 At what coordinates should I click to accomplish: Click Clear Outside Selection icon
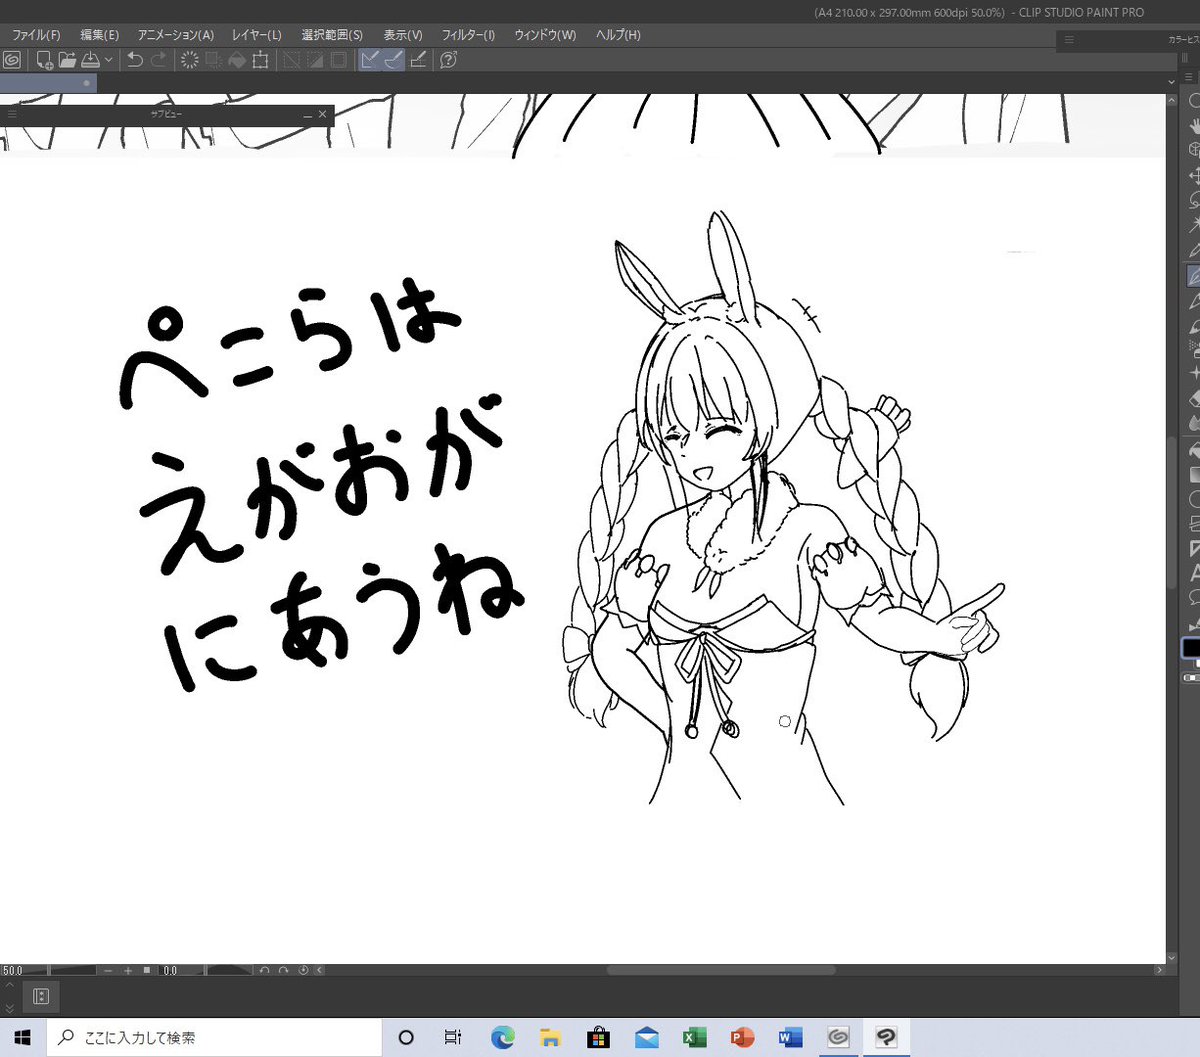tap(213, 60)
